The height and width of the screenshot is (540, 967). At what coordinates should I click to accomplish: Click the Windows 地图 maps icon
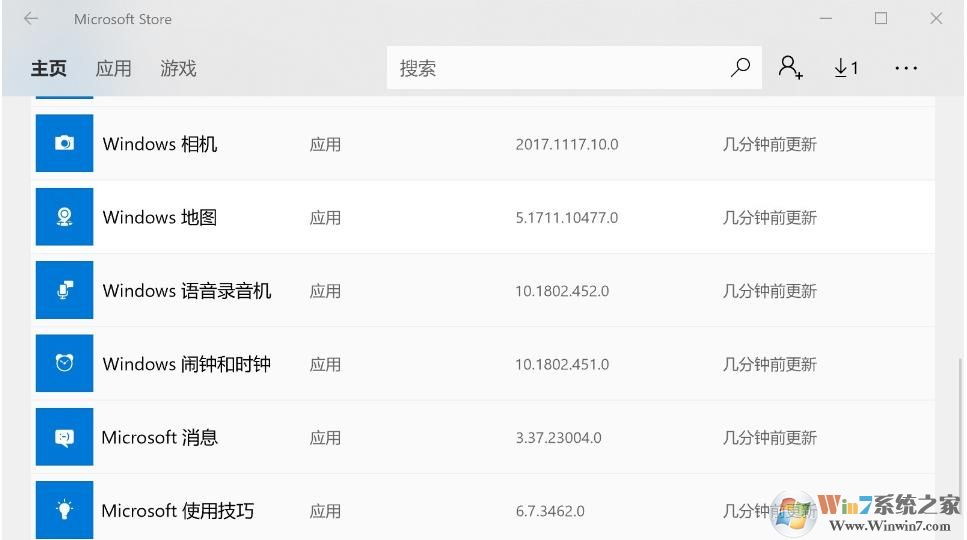click(x=64, y=216)
